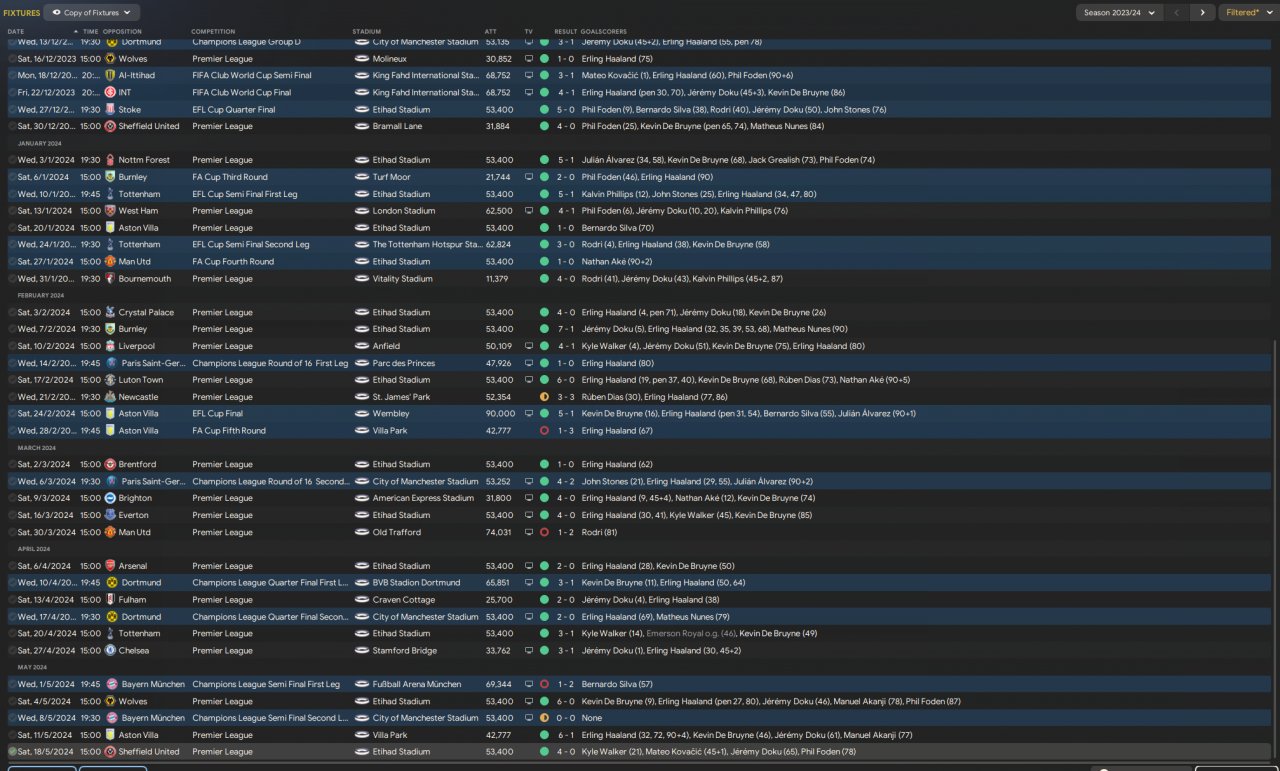Viewport: 1280px width, 771px height.
Task: Select the Bournemouth club badge
Action: 110,279
